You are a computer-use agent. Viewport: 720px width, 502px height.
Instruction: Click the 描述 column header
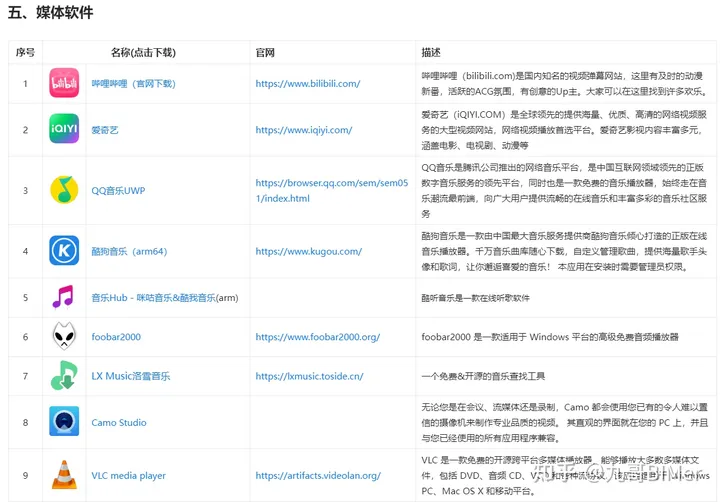(x=431, y=52)
